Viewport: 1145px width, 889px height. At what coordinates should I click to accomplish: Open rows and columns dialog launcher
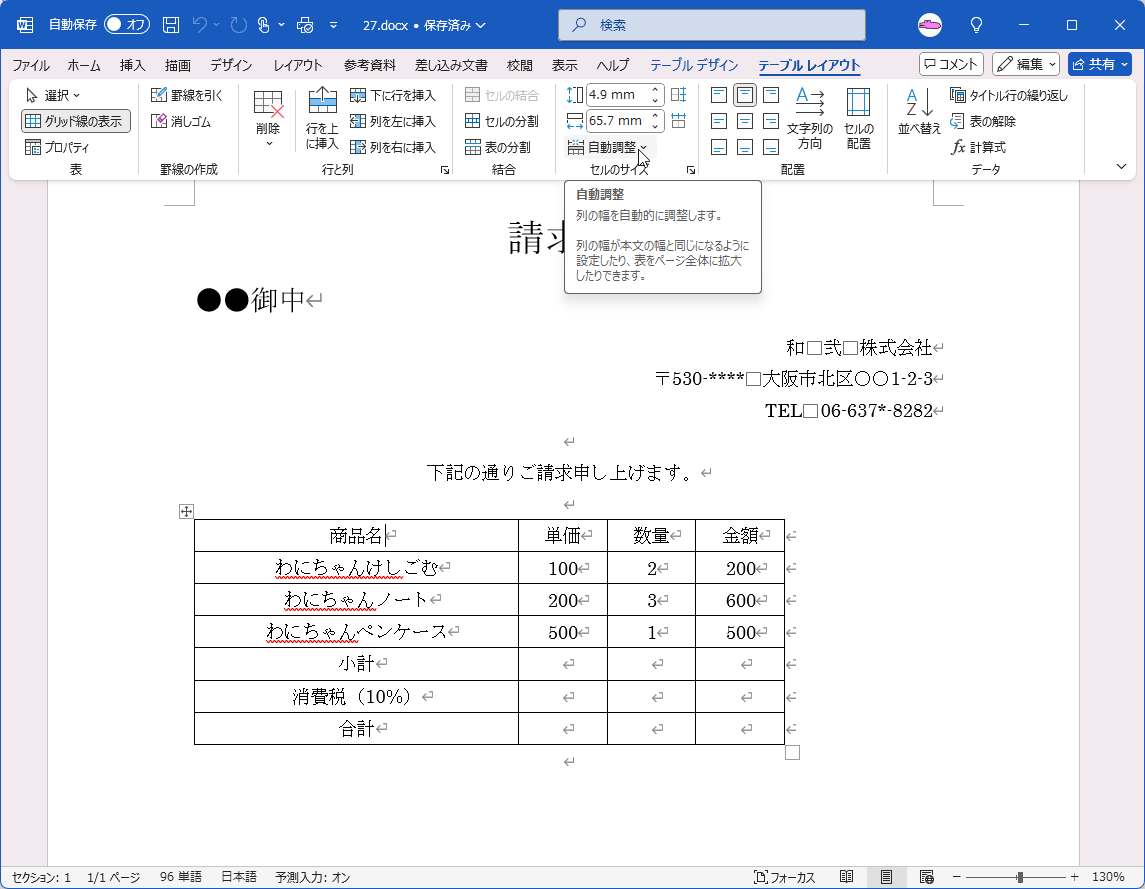[445, 170]
